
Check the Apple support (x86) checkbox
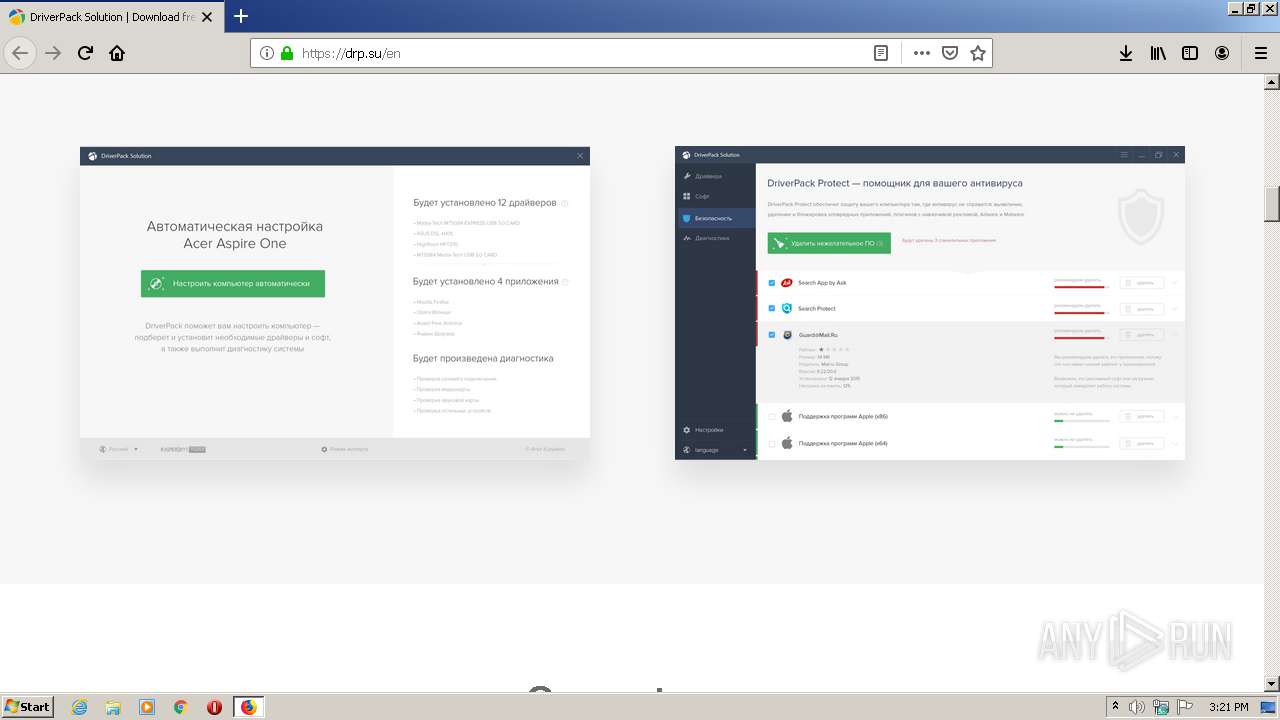(772, 416)
